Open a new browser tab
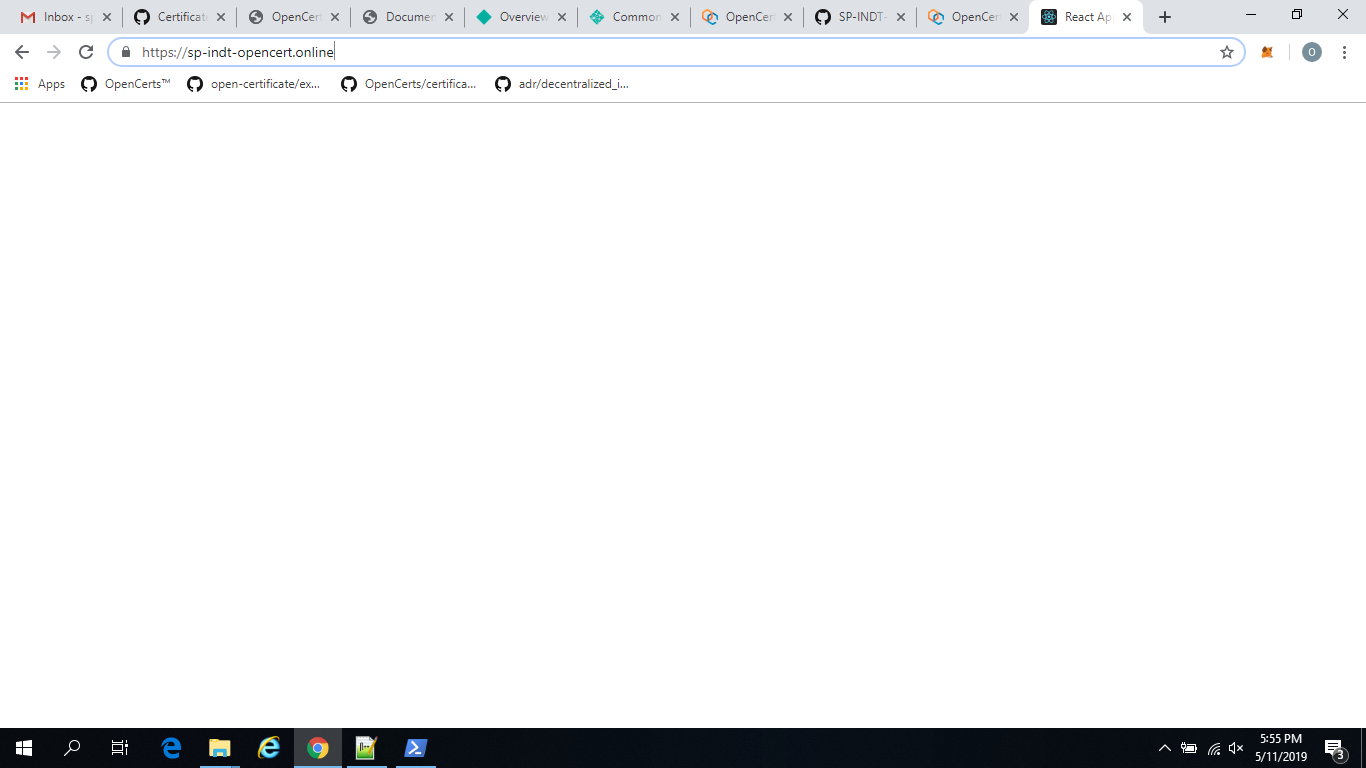Image resolution: width=1366 pixels, height=768 pixels. click(x=1164, y=16)
